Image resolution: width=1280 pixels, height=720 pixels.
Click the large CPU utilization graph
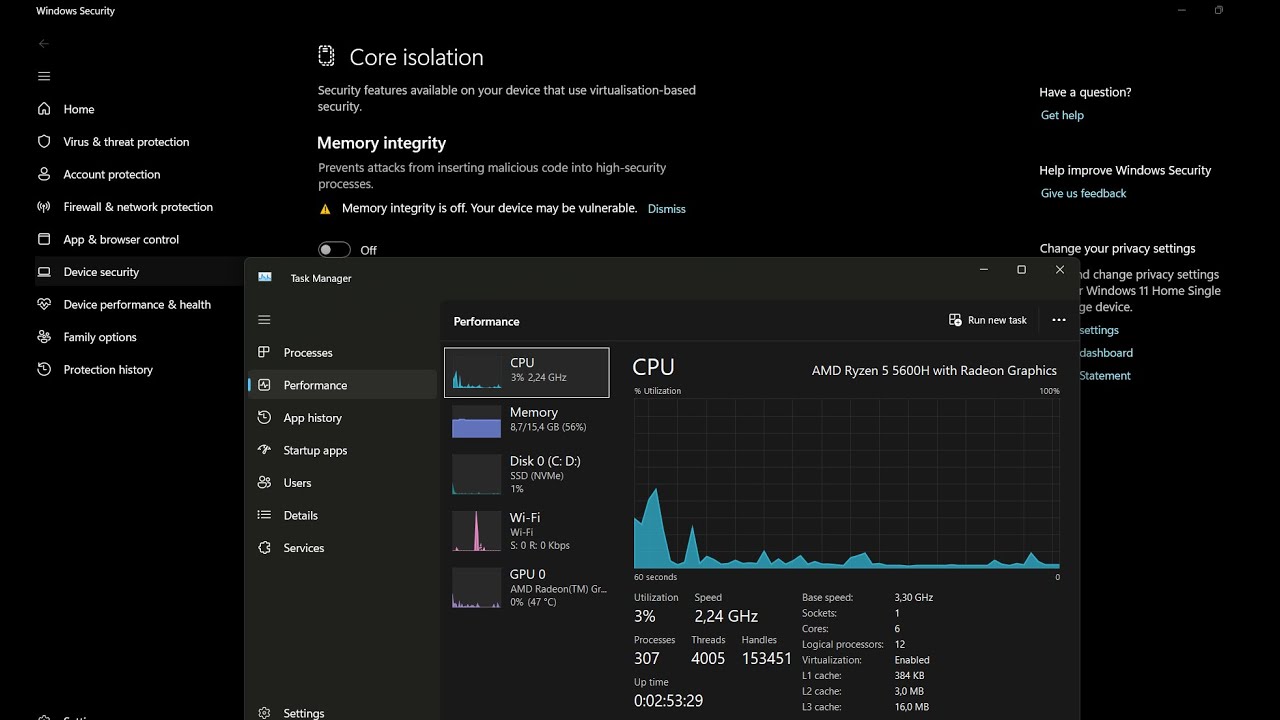pyautogui.click(x=846, y=483)
